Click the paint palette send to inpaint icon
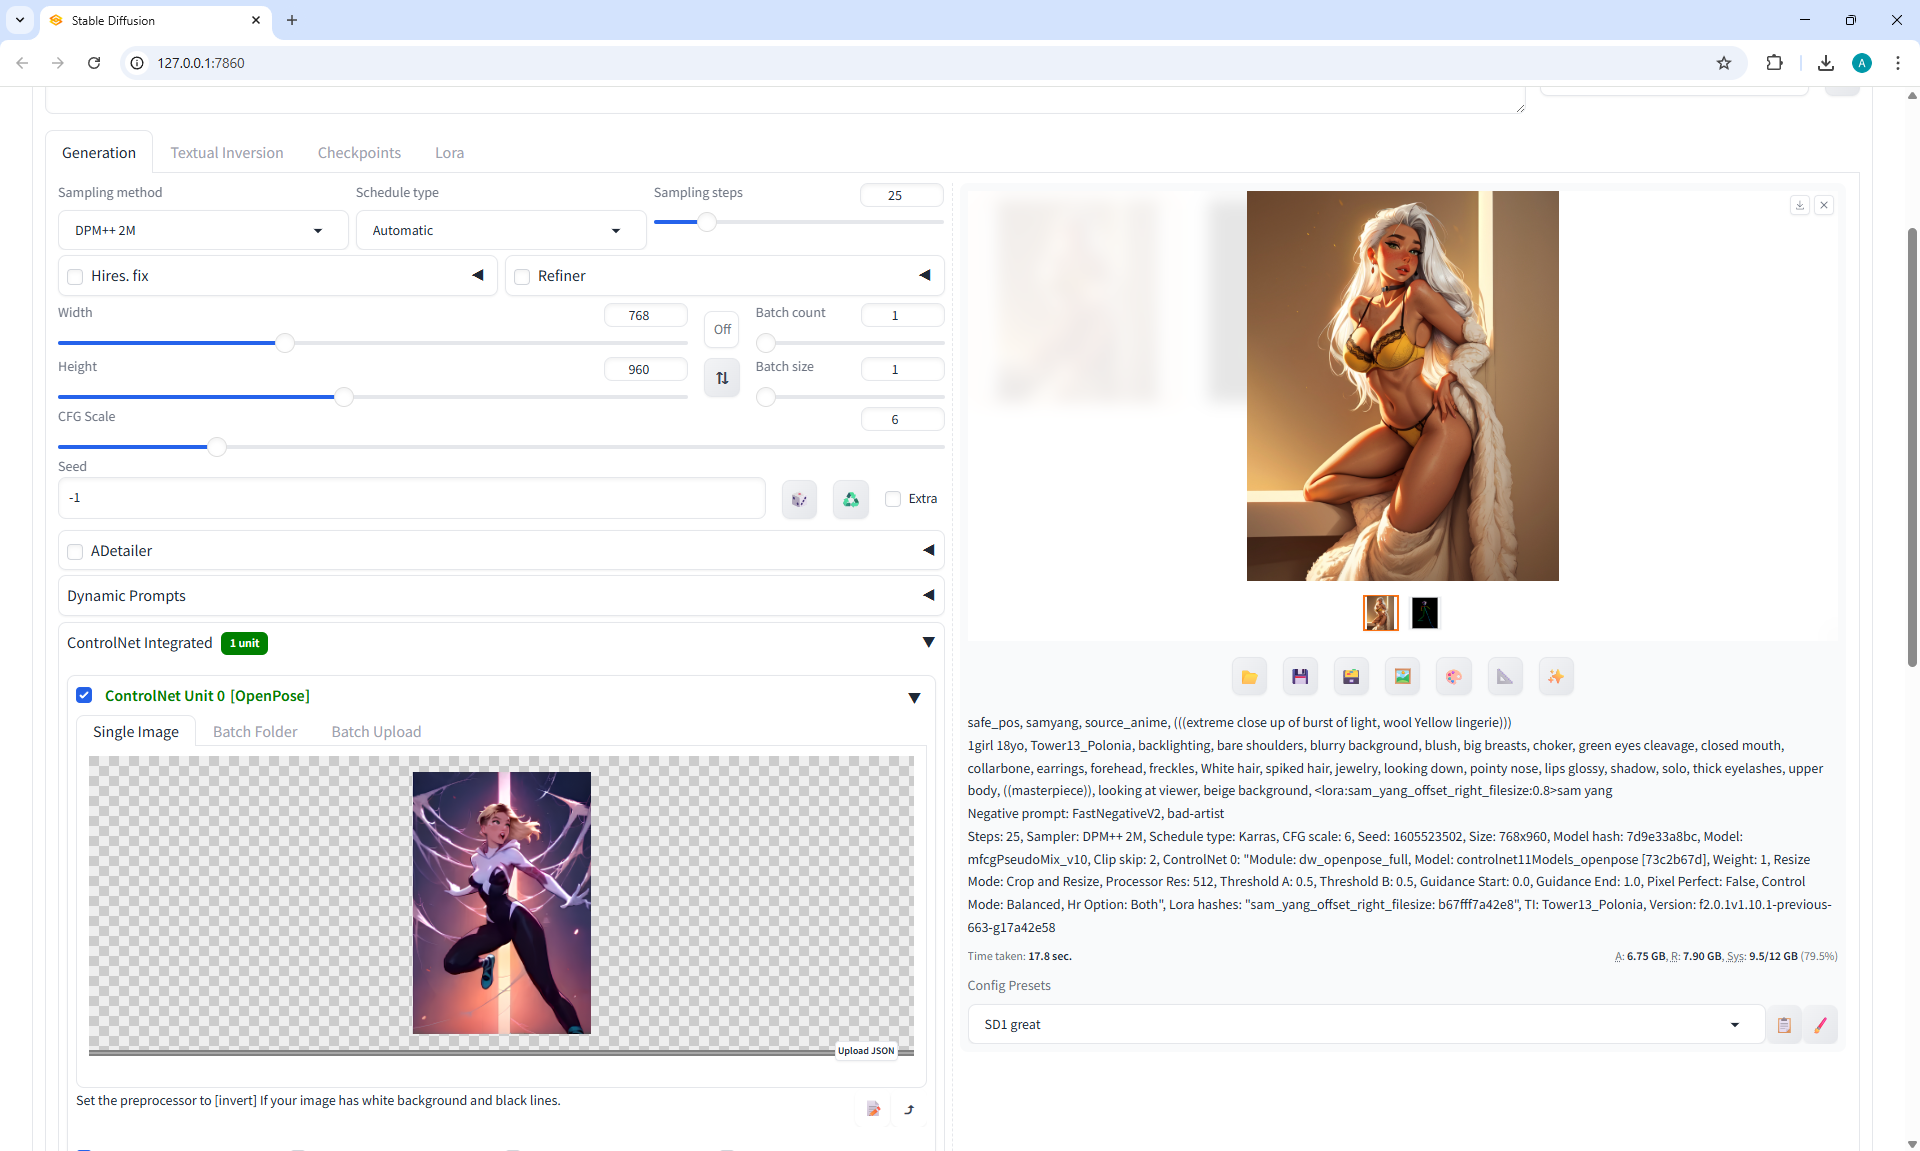Screen dimensions: 1920x1151 [1453, 677]
